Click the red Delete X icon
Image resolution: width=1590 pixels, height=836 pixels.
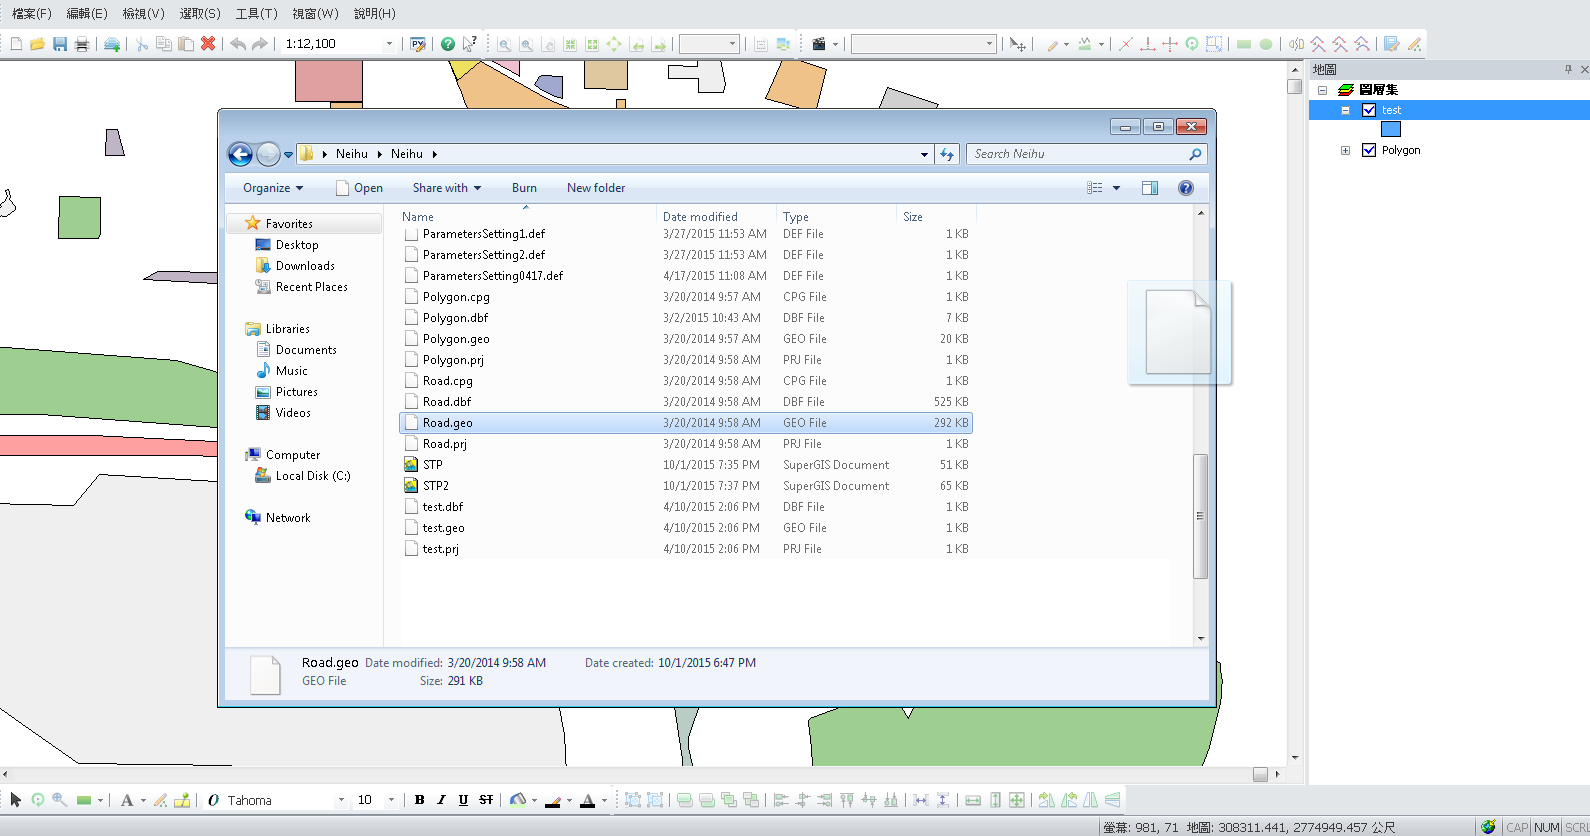coord(208,44)
